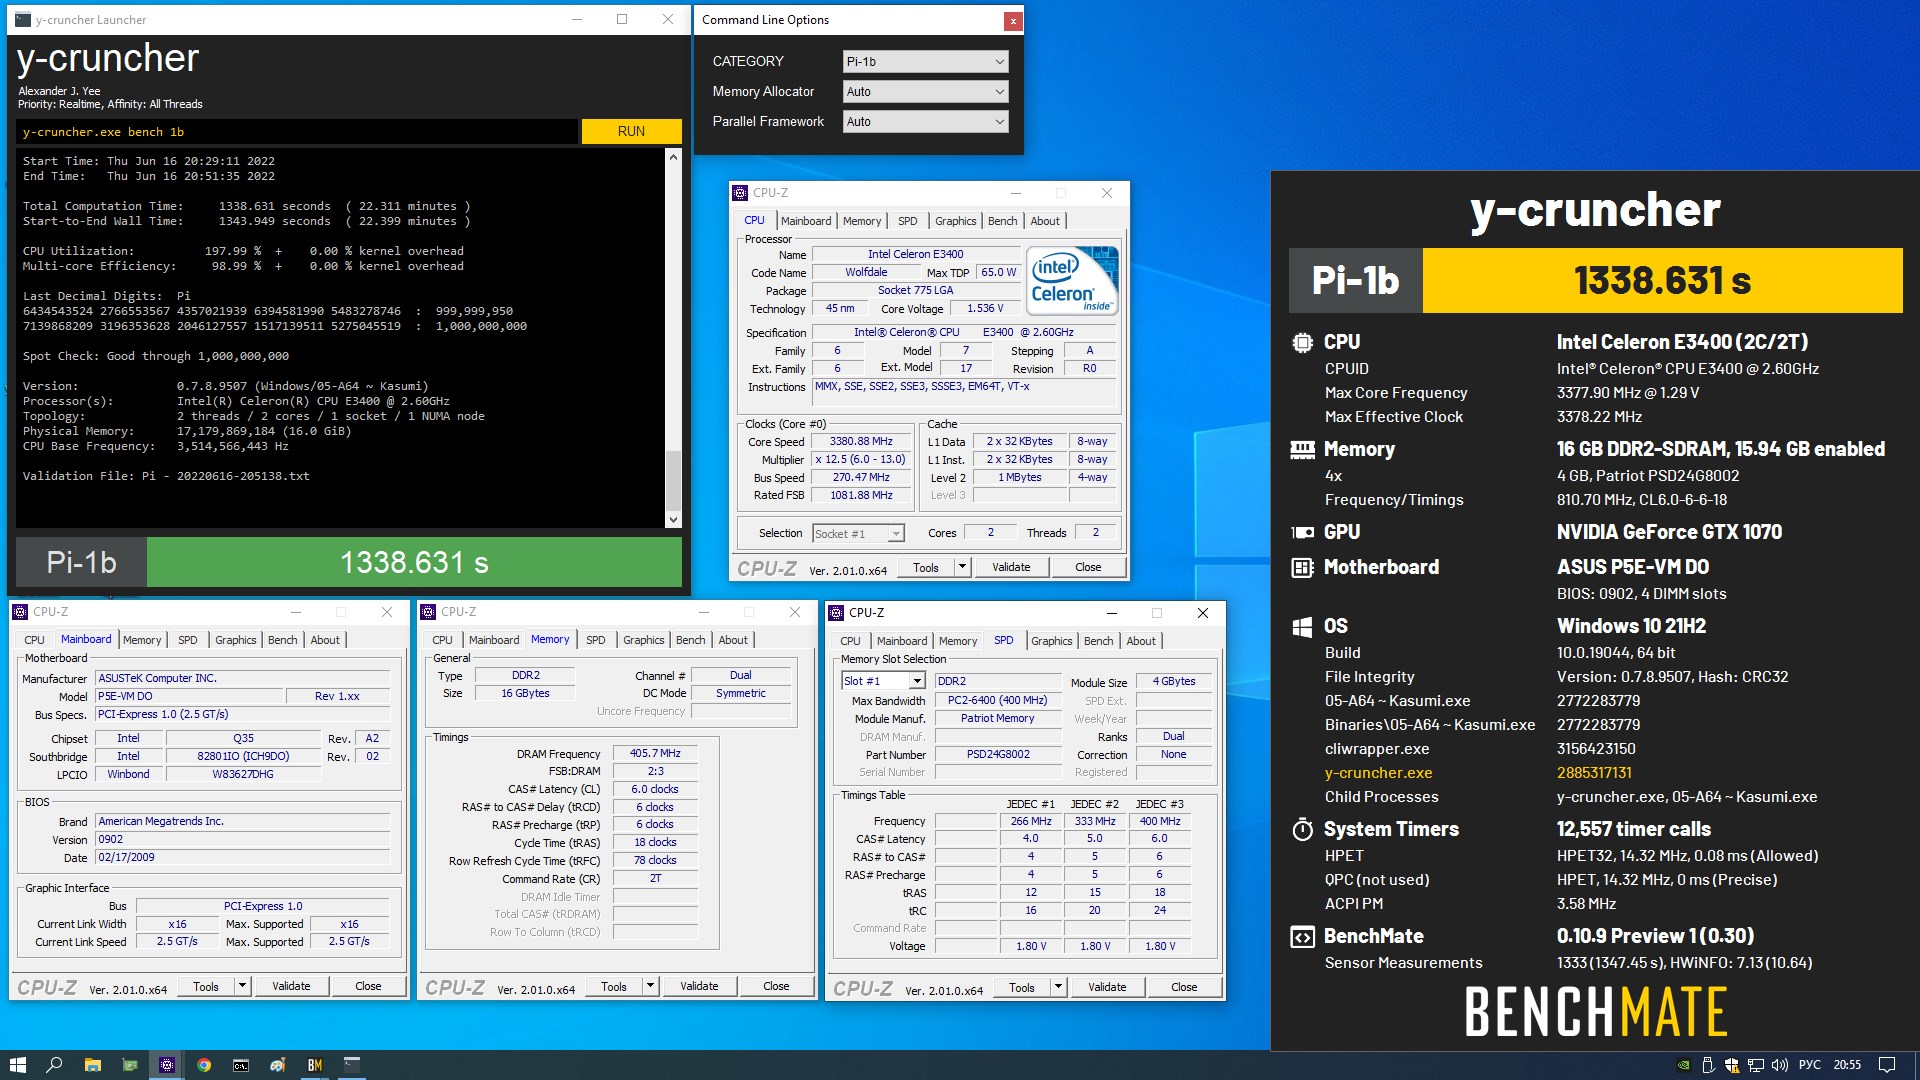Screen dimensions: 1920x1080
Task: Open File Explorer from taskbar
Action: [x=92, y=1065]
